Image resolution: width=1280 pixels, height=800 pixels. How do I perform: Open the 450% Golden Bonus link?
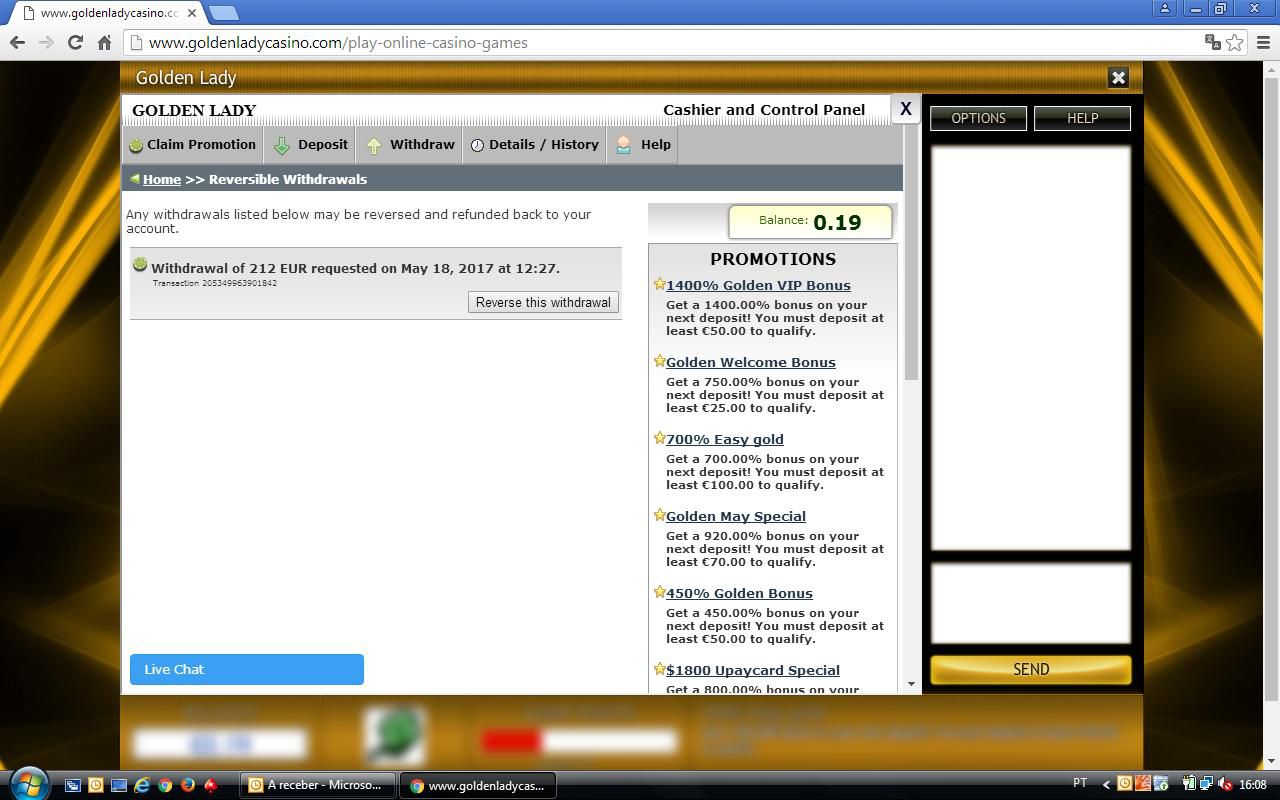(739, 593)
